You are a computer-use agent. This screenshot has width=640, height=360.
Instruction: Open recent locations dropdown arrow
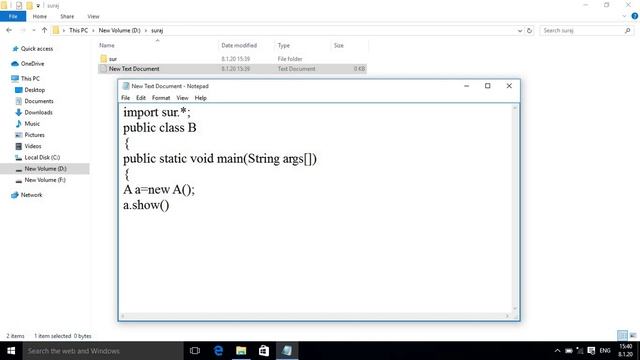[33, 31]
